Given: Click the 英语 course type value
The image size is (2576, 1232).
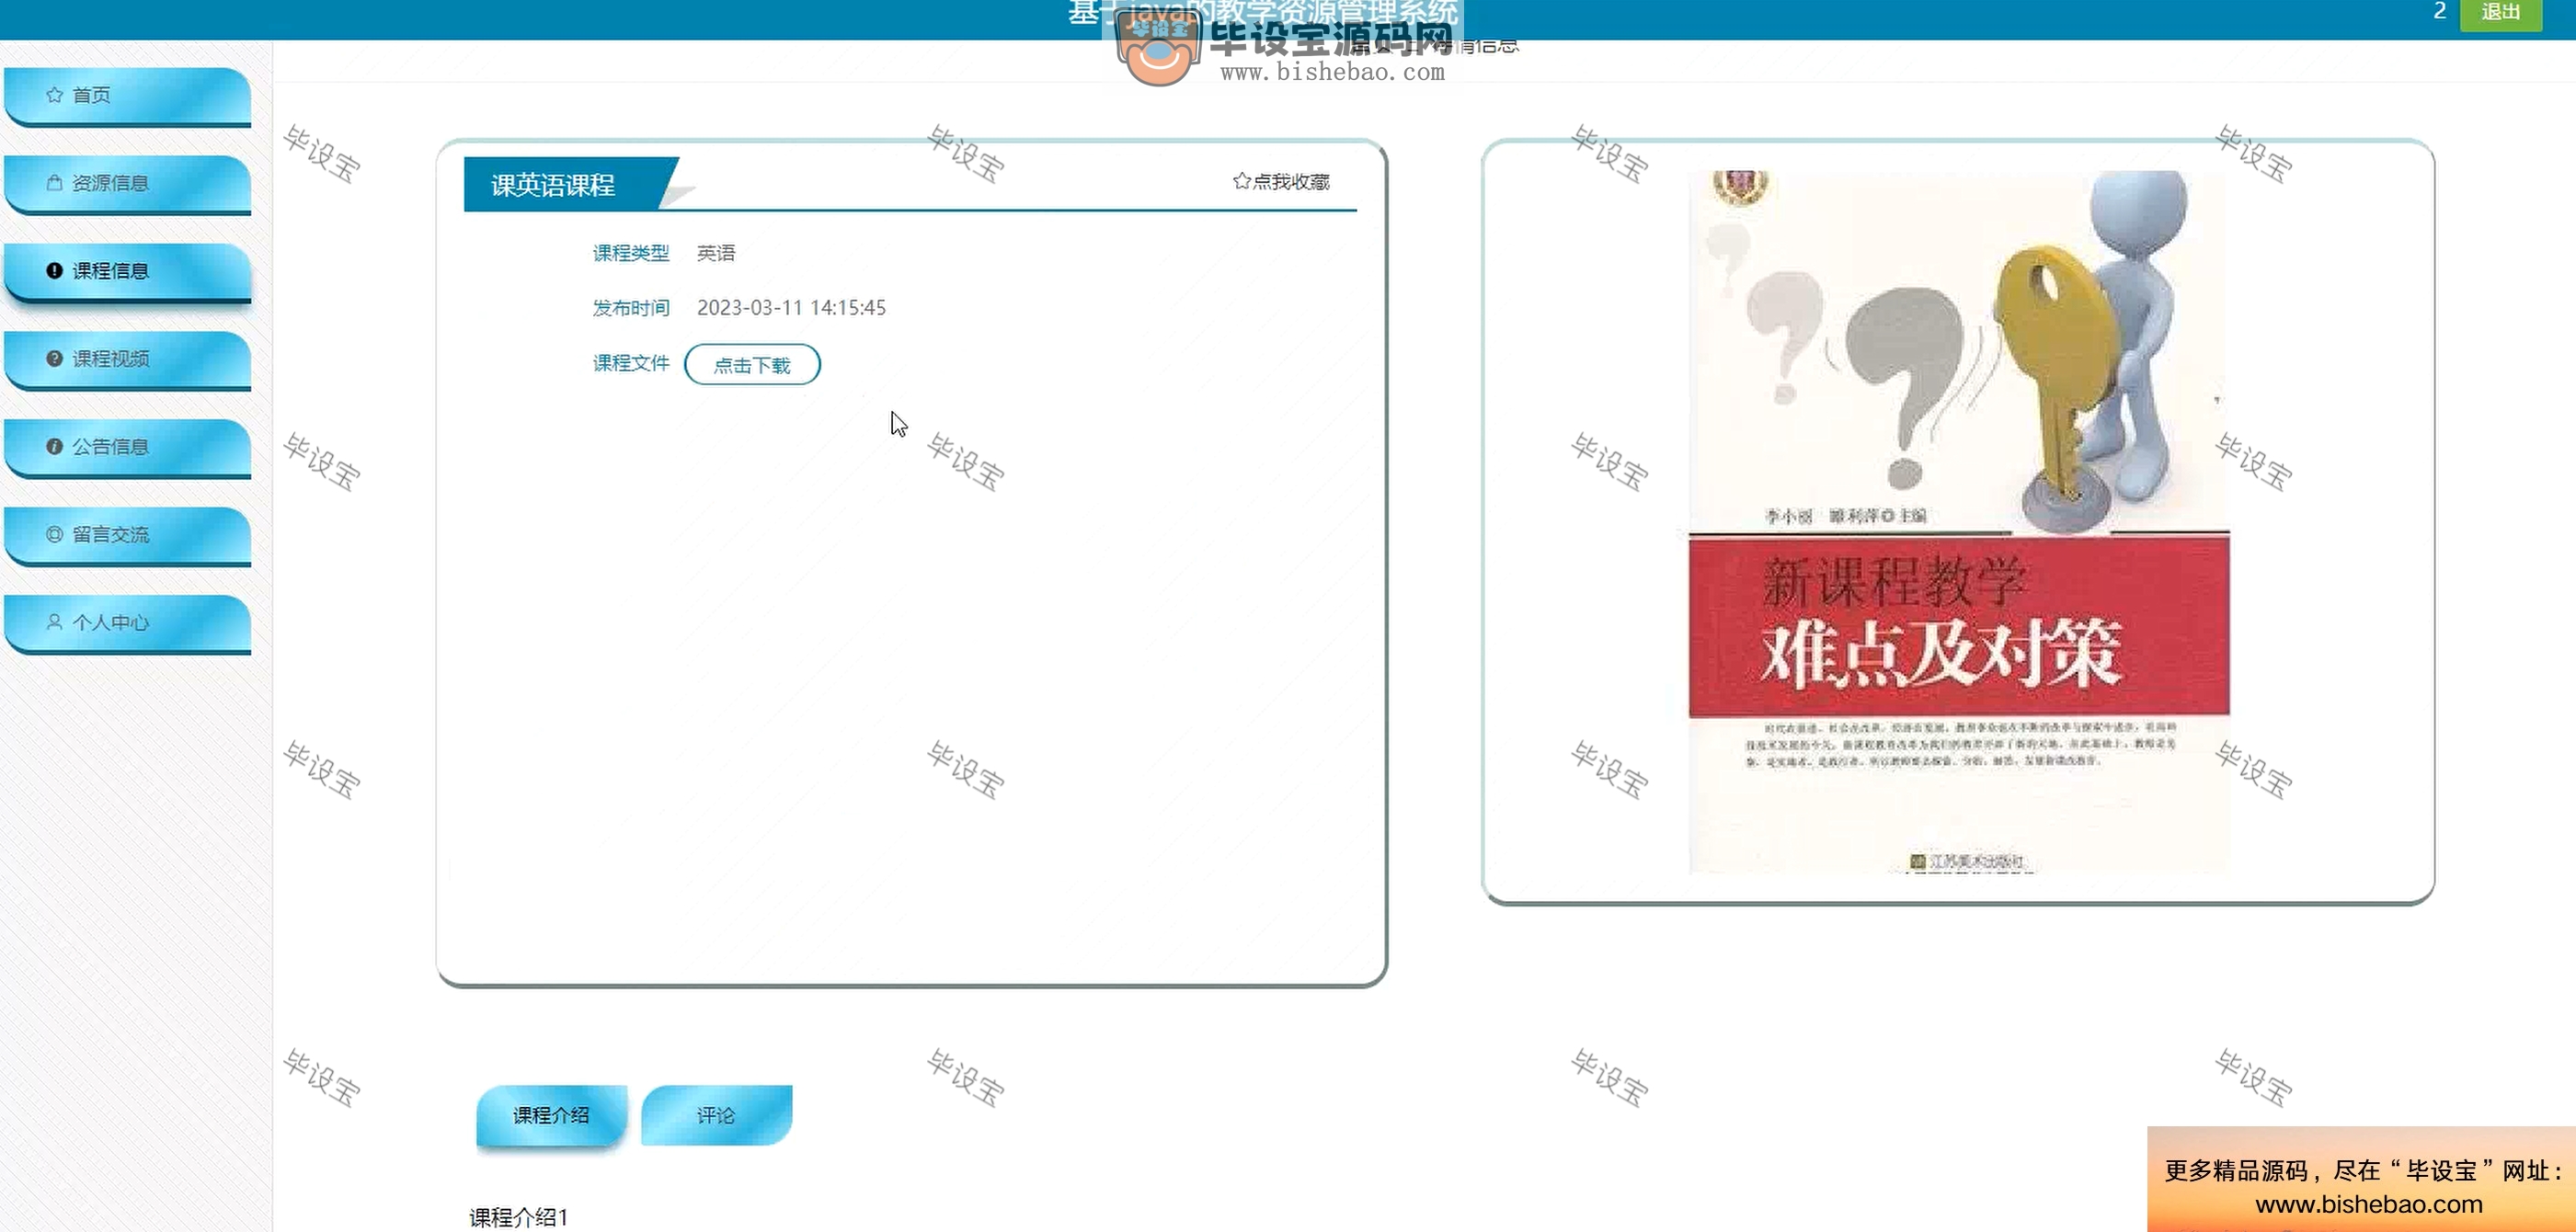Looking at the screenshot, I should 716,253.
